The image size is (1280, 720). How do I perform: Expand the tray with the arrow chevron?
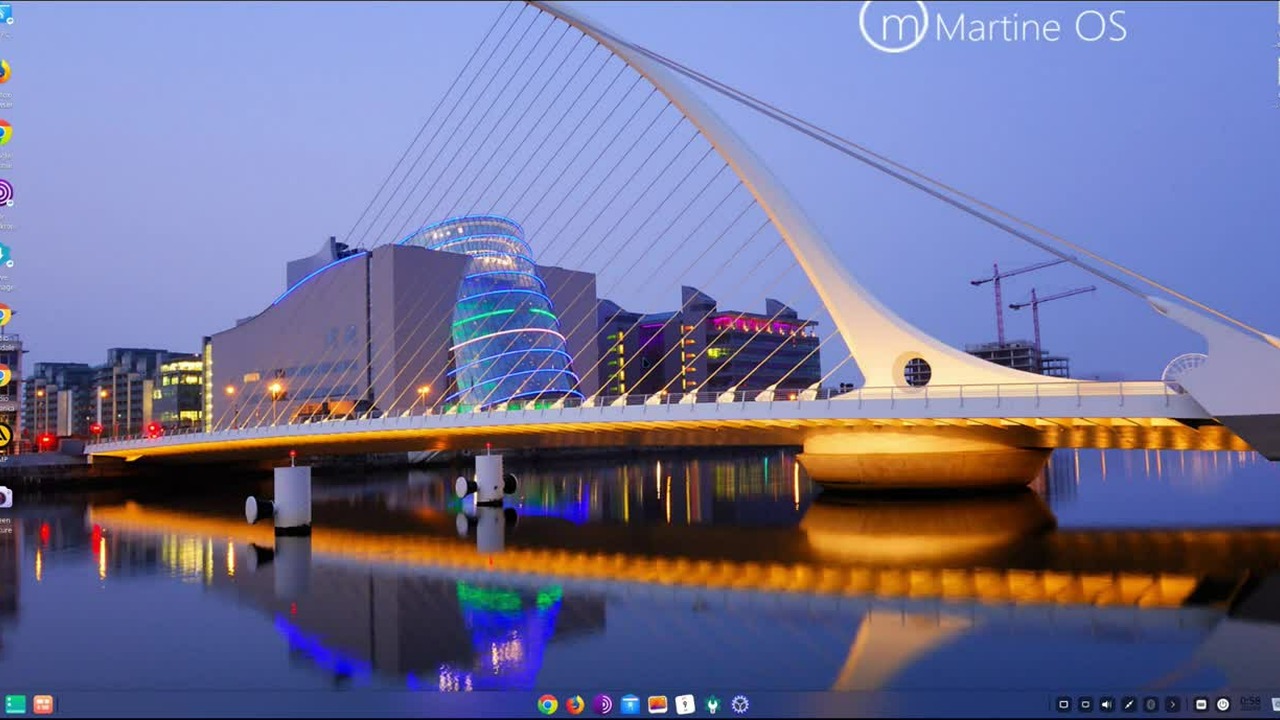coord(1173,704)
